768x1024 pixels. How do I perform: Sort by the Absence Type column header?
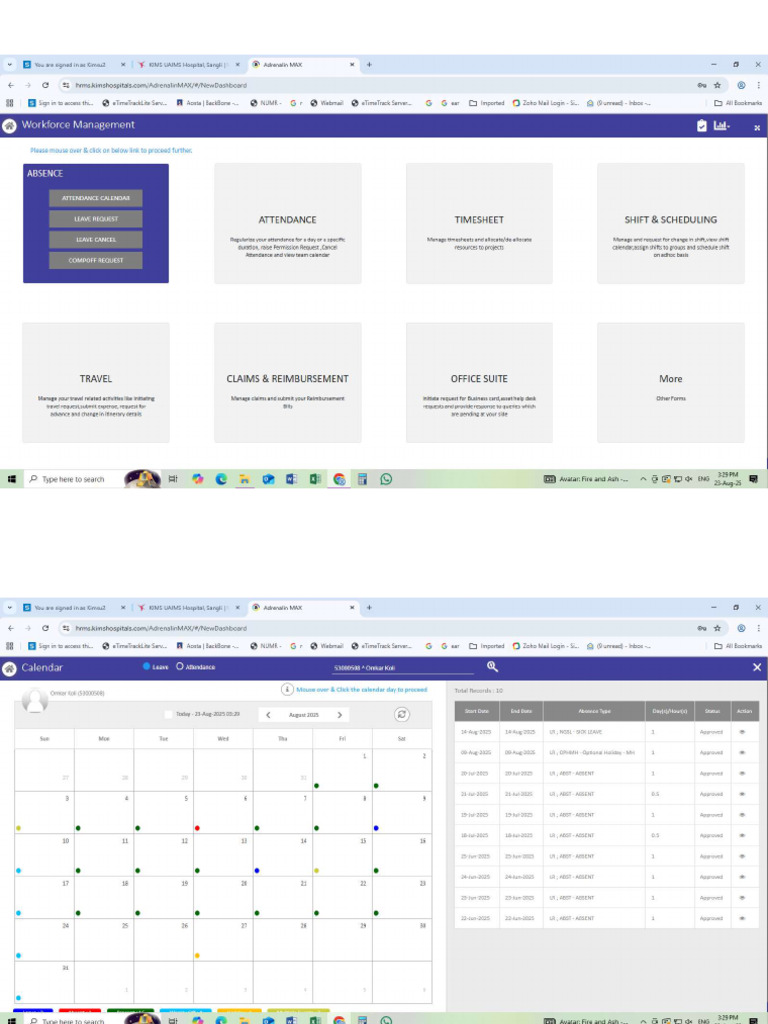[594, 711]
